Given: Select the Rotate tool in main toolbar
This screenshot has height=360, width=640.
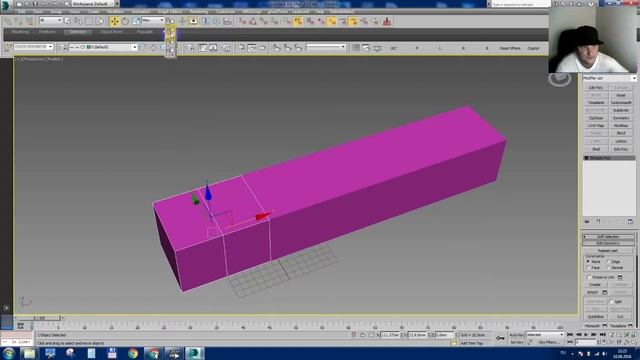Looking at the screenshot, I should click(125, 21).
